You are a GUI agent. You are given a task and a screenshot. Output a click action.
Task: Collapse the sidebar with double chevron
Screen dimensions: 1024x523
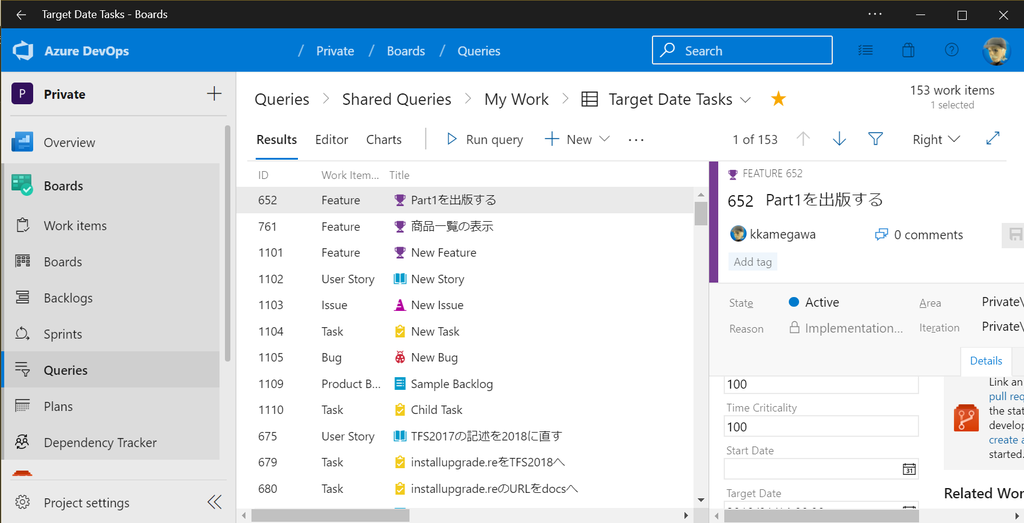[x=214, y=501]
